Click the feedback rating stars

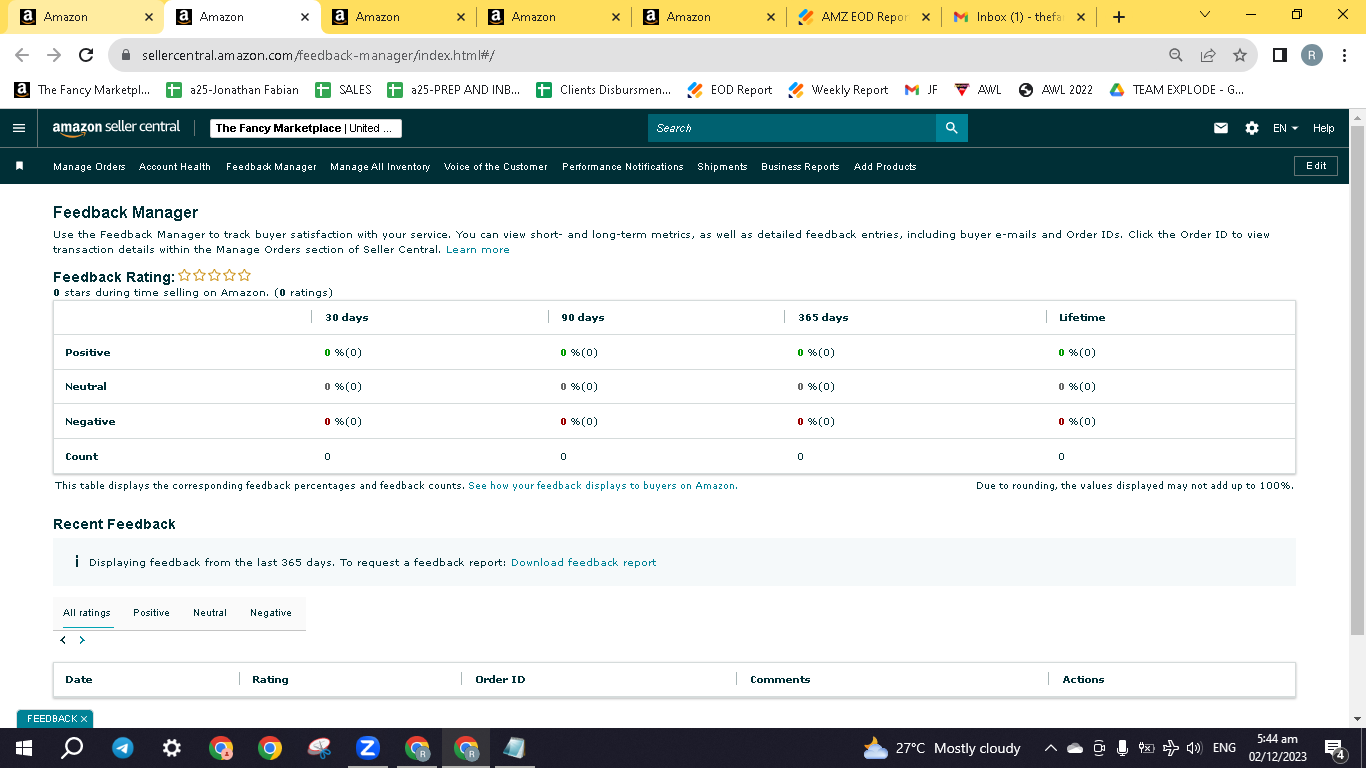tap(215, 276)
